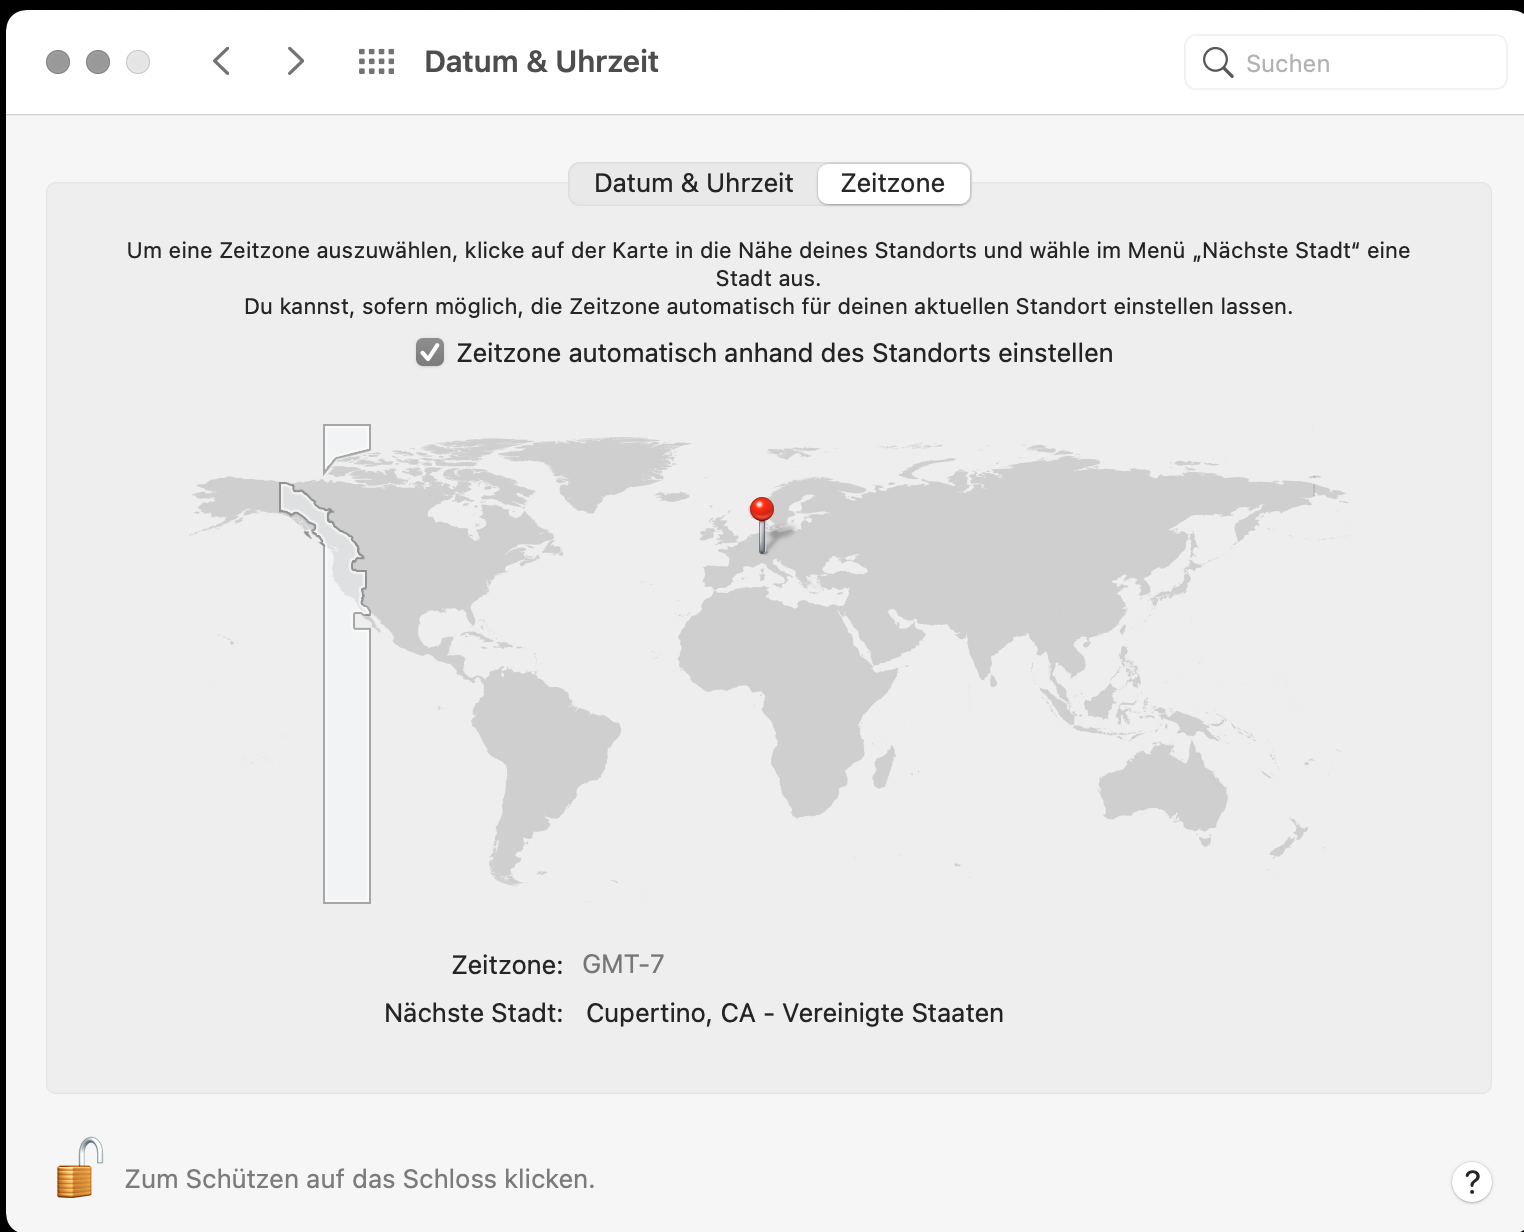Screen dimensions: 1524x1232
Task: Select the Zeitzone tab
Action: (x=893, y=184)
